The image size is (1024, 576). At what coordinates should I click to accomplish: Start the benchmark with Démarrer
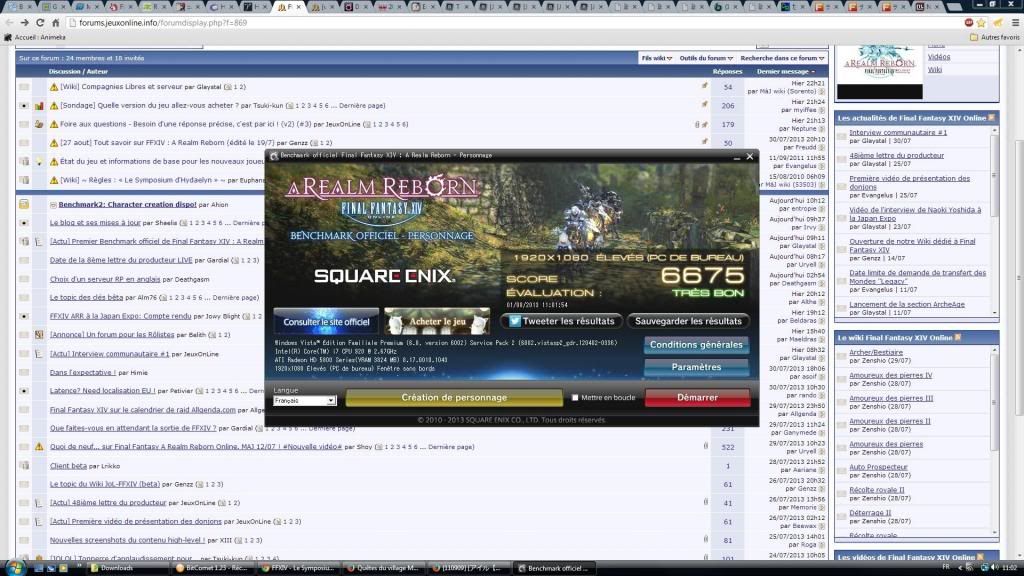pyautogui.click(x=697, y=398)
